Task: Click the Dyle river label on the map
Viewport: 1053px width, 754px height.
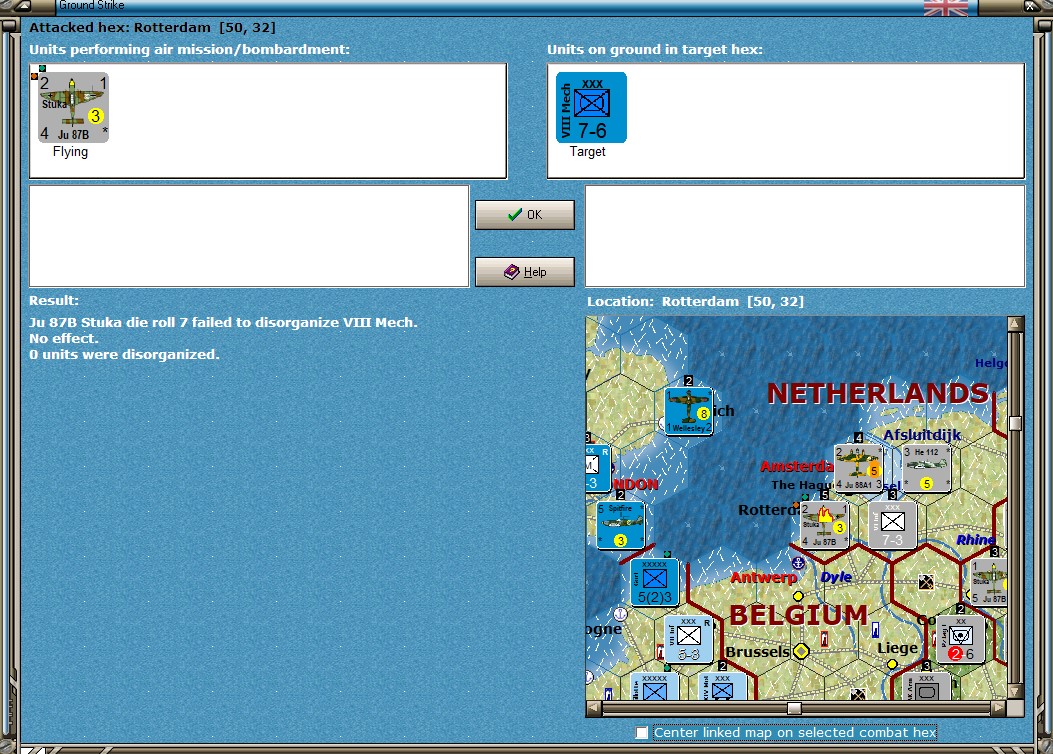Action: point(836,577)
